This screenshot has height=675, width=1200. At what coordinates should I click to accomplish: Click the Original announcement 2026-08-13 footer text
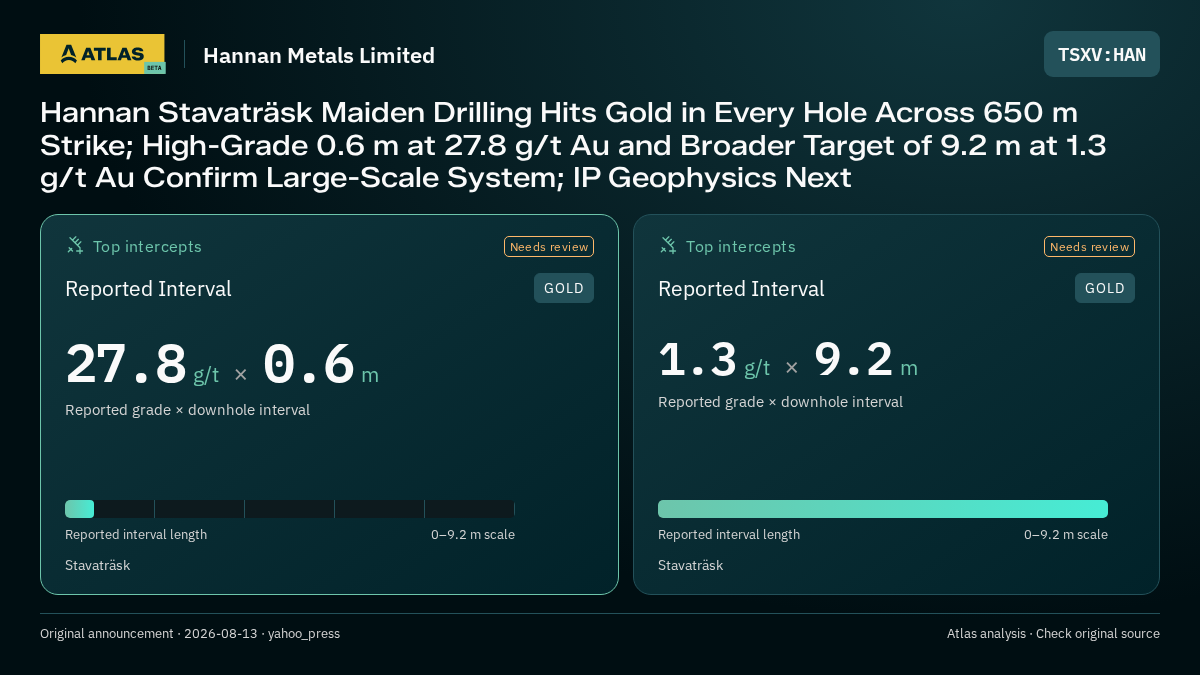190,634
